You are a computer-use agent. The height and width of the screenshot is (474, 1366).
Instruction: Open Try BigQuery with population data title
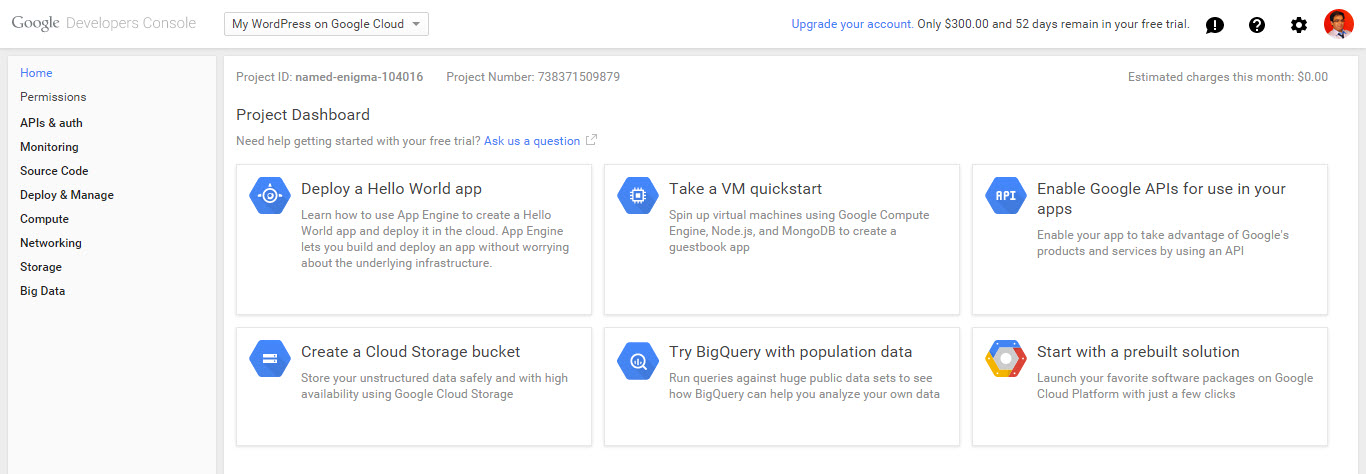tap(790, 351)
